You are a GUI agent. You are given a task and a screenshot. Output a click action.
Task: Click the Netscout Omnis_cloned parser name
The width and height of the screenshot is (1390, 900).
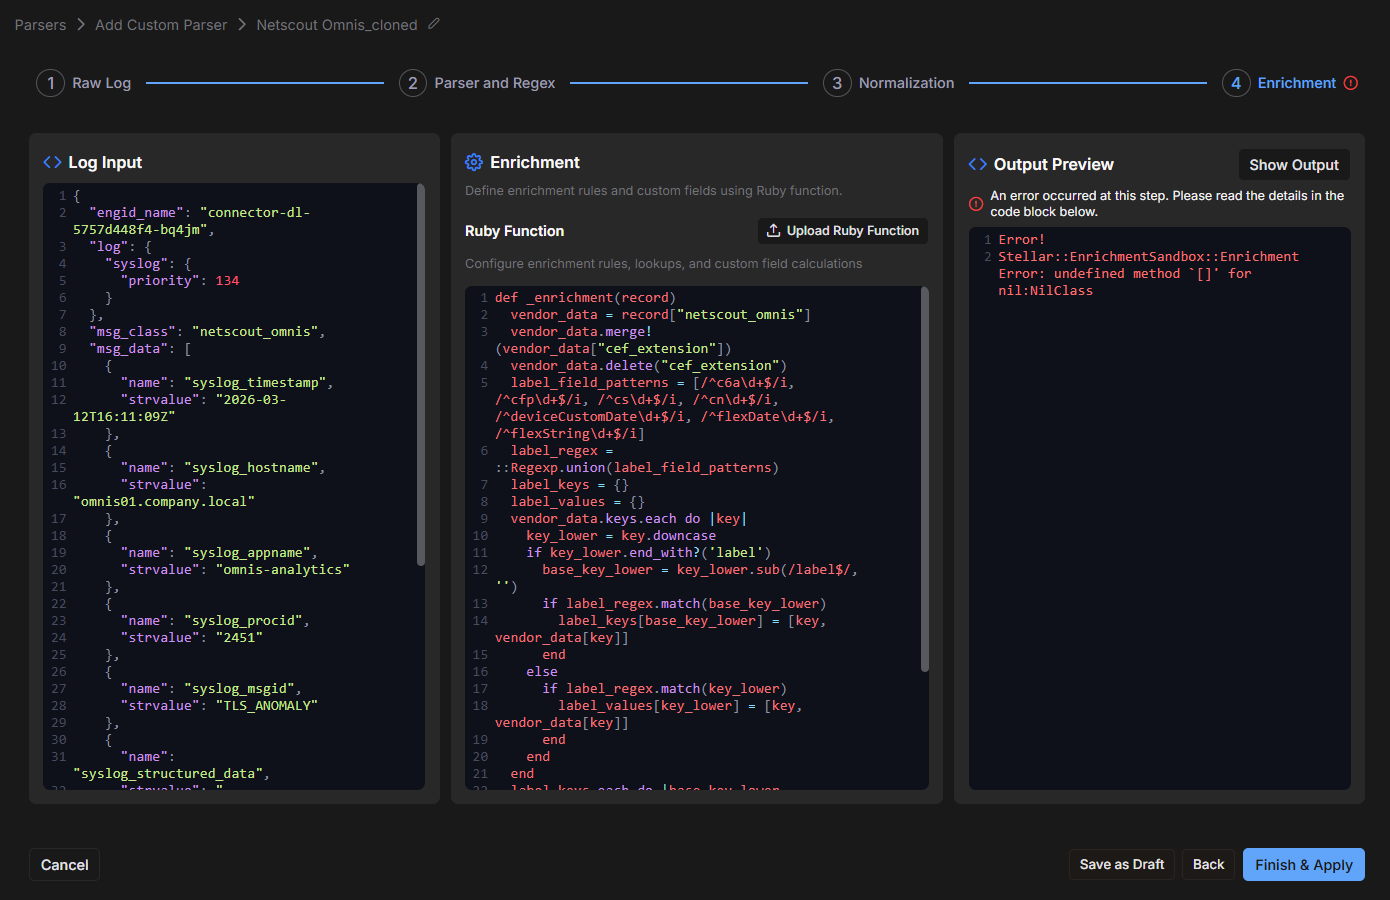[337, 24]
